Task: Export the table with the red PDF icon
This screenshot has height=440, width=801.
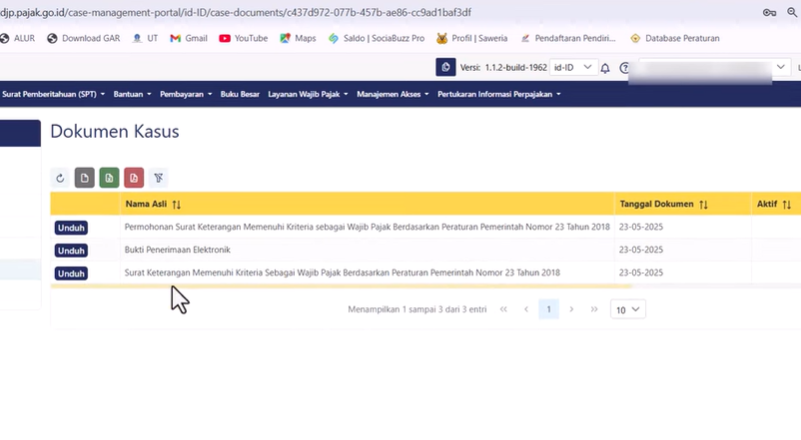Action: tap(133, 178)
